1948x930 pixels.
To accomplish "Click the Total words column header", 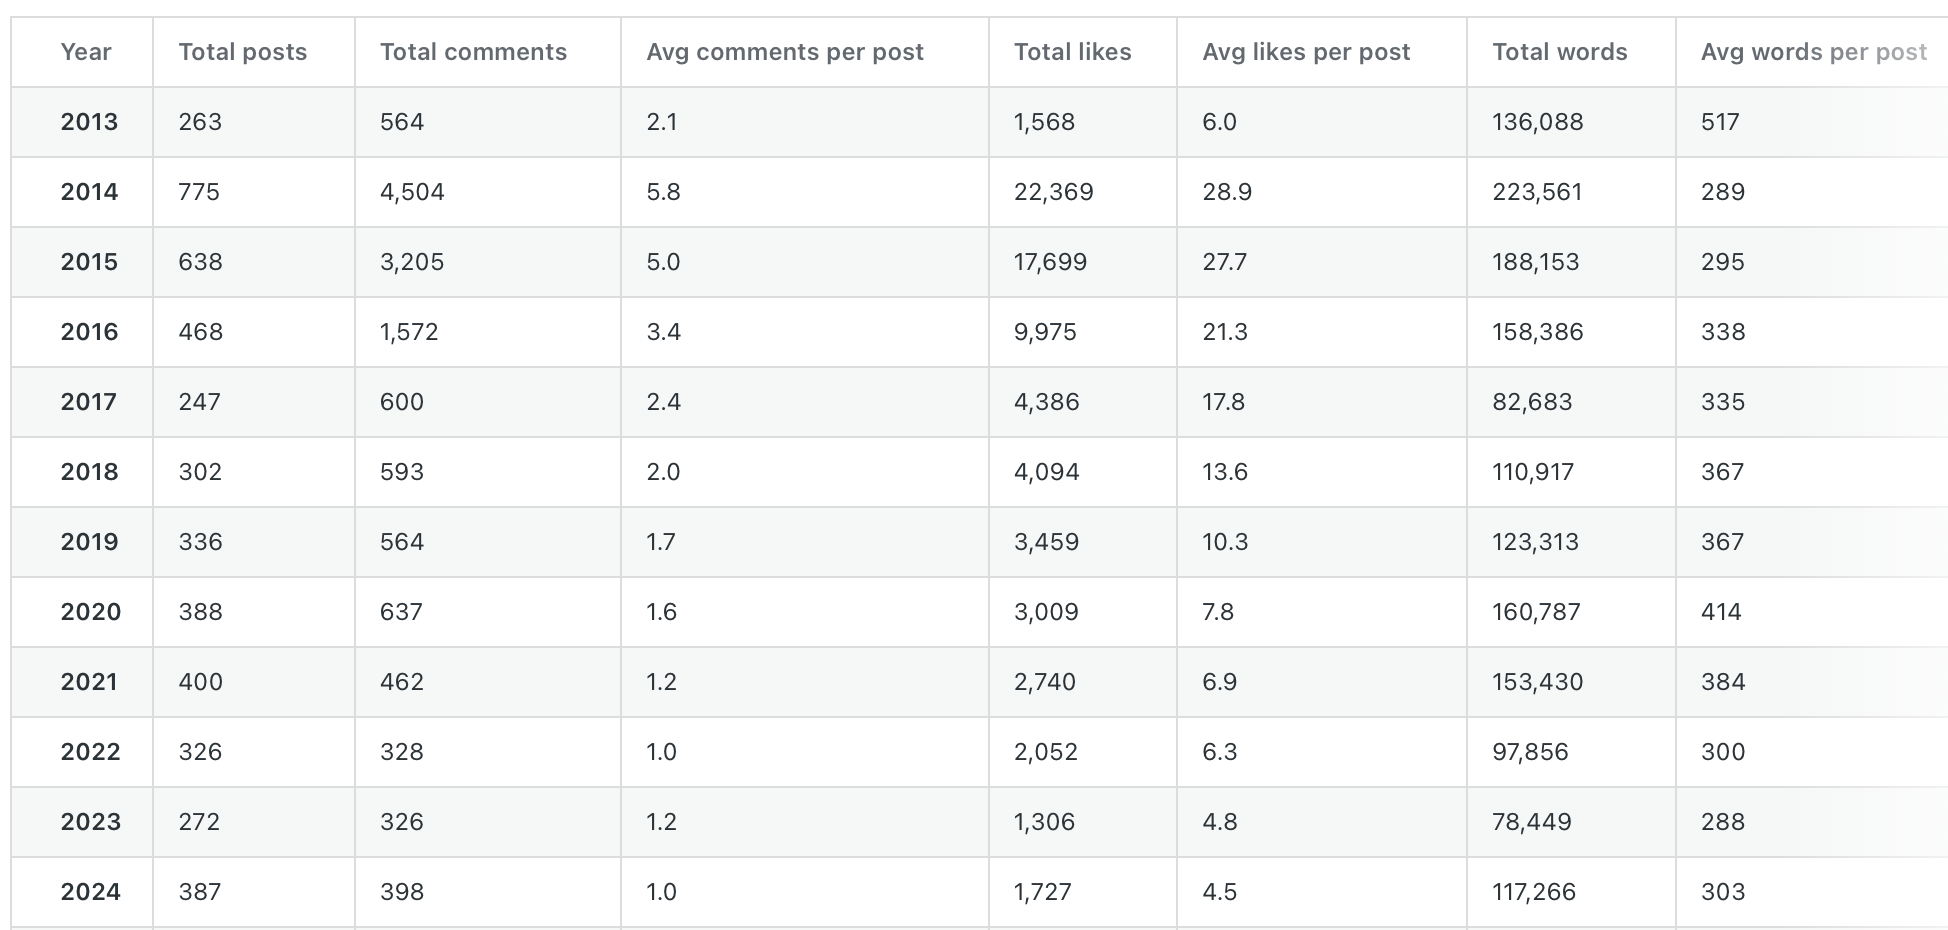I will (x=1559, y=52).
